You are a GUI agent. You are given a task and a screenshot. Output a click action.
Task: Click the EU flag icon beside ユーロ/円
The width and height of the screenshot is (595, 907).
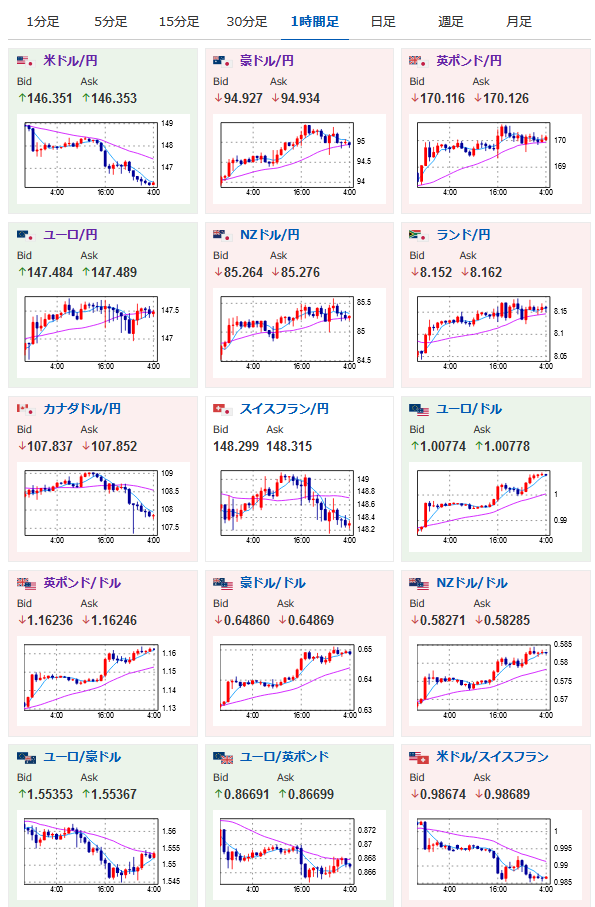point(26,235)
